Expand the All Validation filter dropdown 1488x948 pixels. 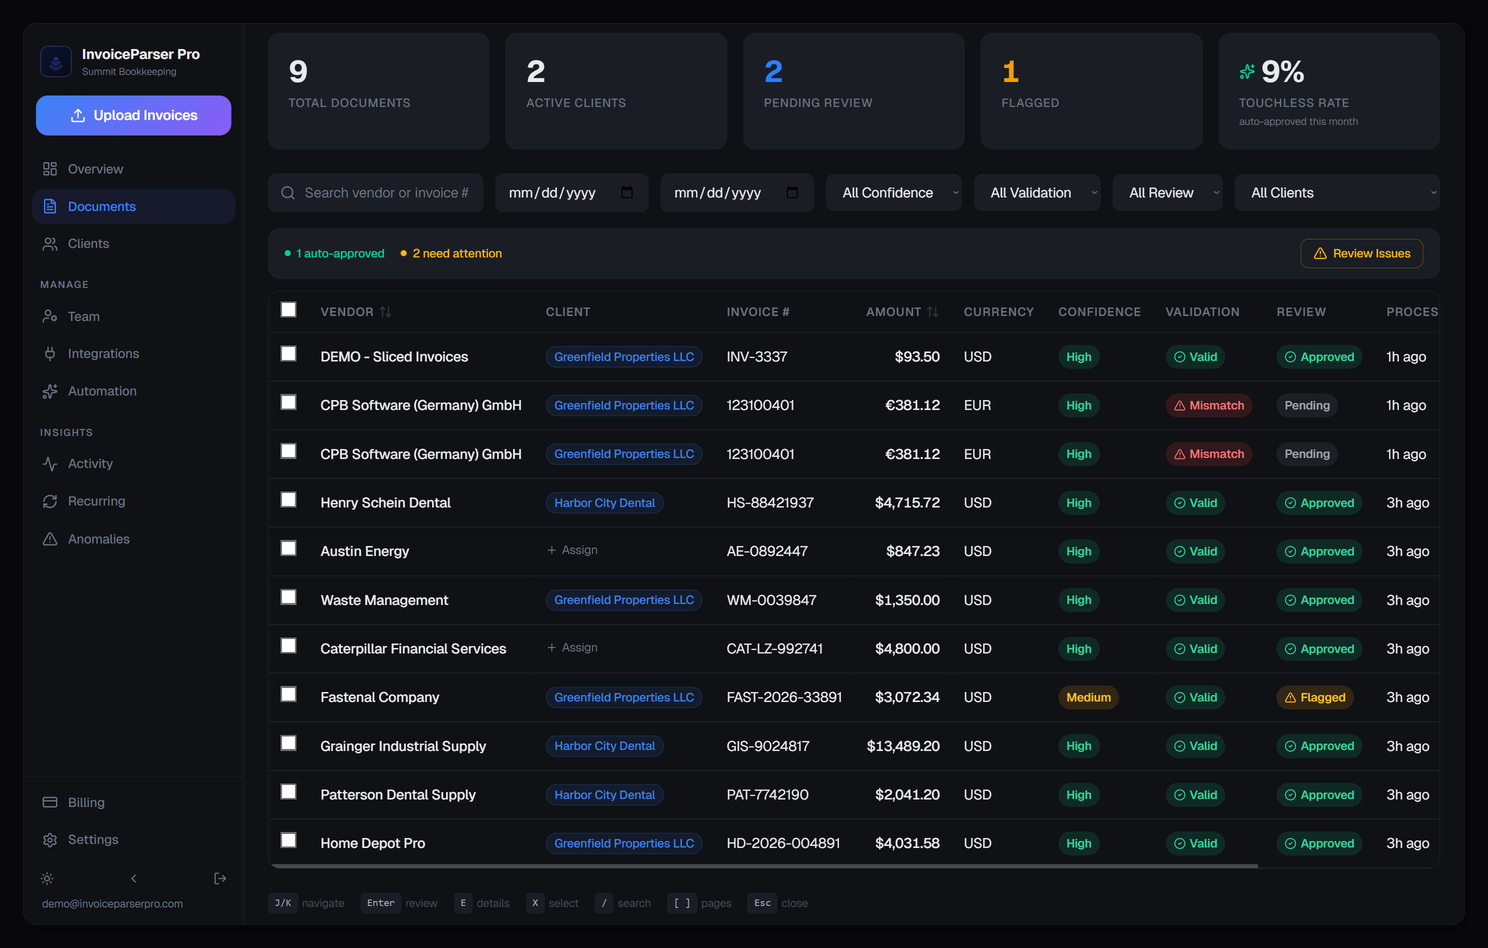click(1037, 193)
